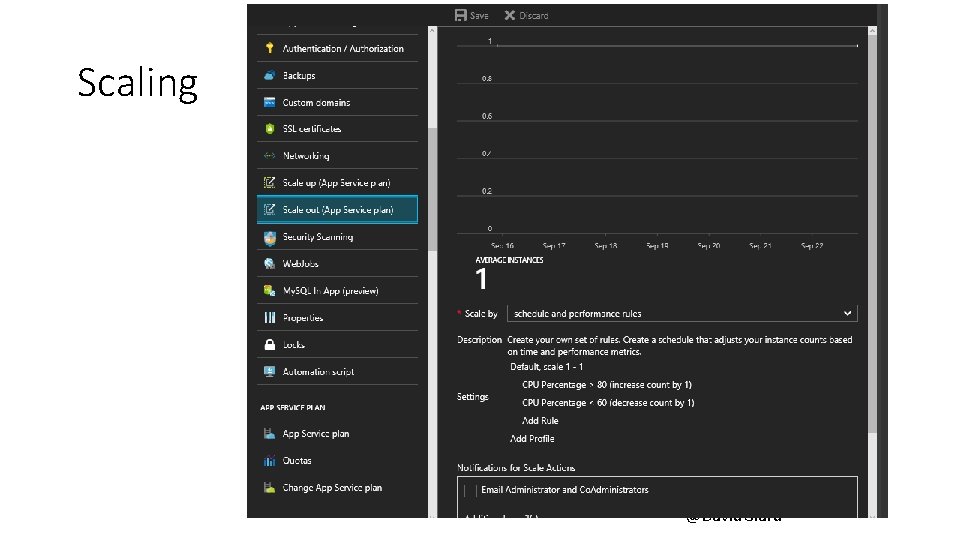Click the MySQL In App icon
960x540 pixels.
click(x=269, y=290)
